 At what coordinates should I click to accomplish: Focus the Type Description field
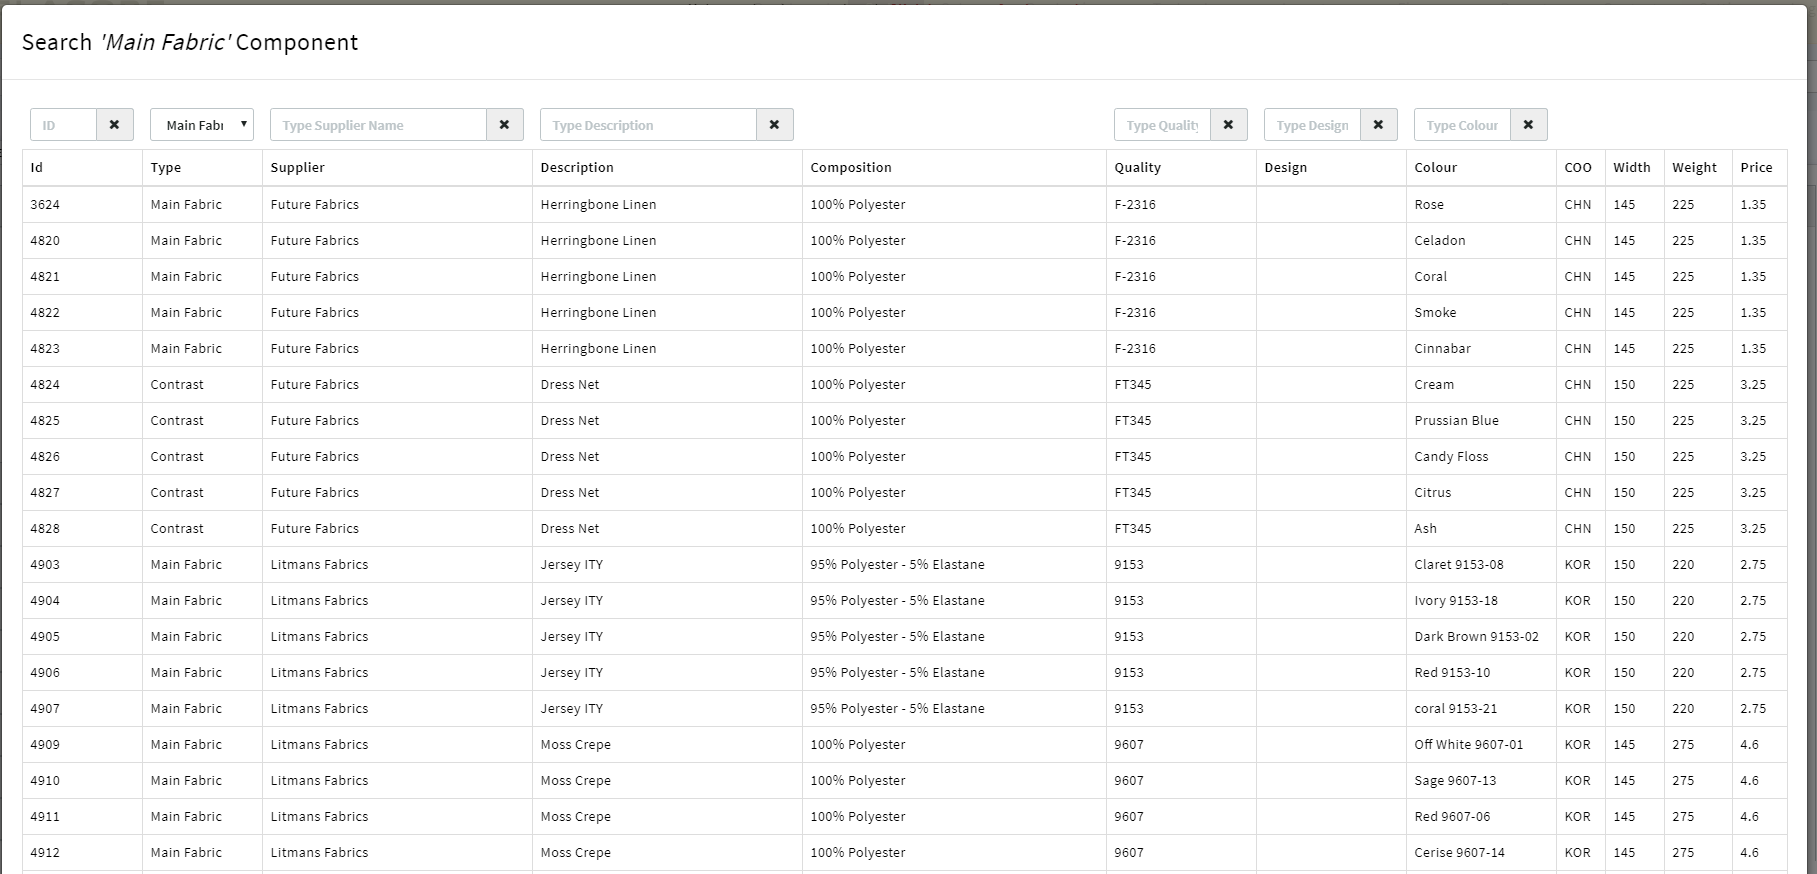tap(648, 125)
